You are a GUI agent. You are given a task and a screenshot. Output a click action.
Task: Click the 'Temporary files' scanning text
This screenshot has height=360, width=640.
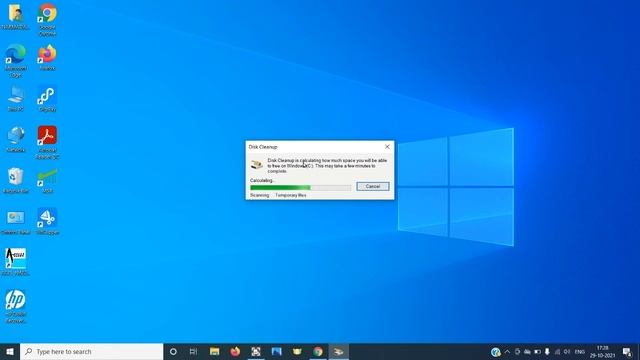tap(291, 195)
